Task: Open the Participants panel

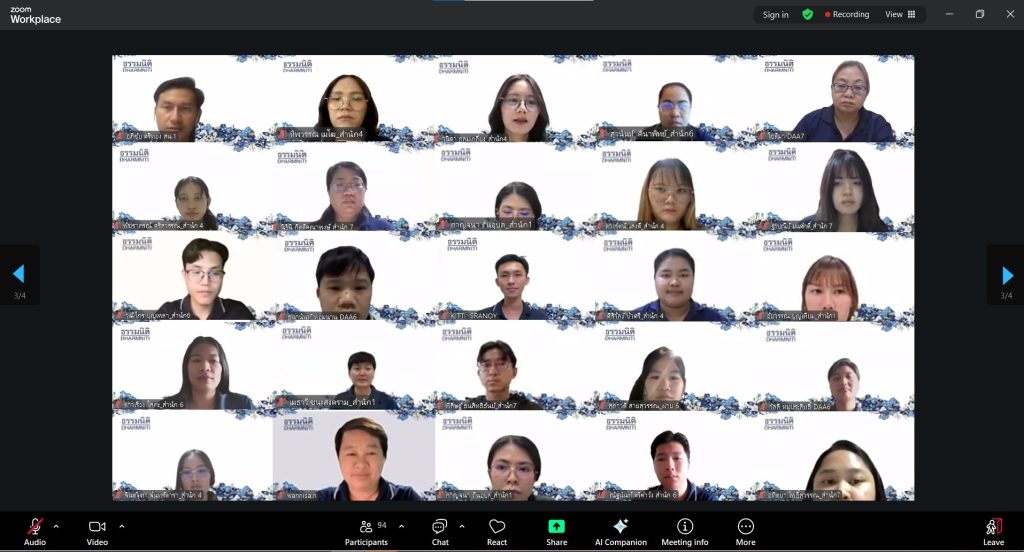Action: (366, 527)
